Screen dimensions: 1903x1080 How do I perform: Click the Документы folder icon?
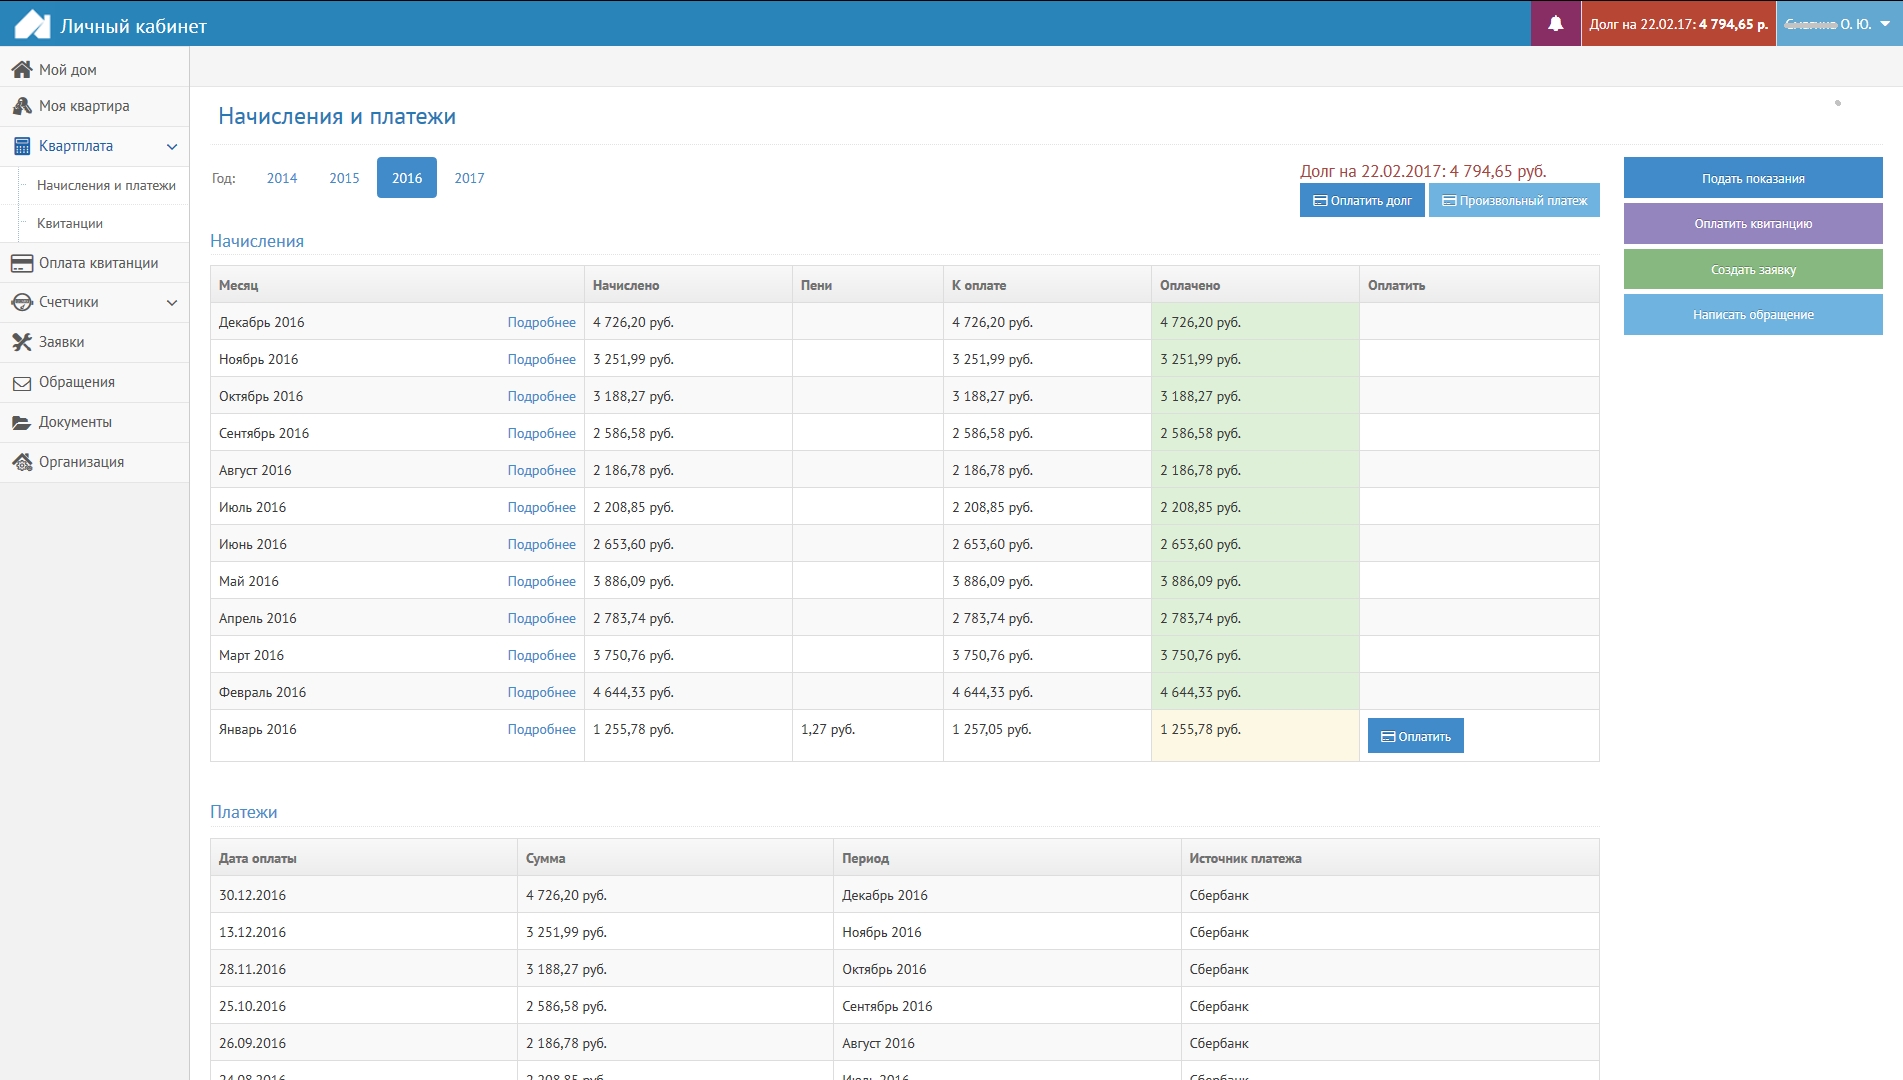pos(22,422)
